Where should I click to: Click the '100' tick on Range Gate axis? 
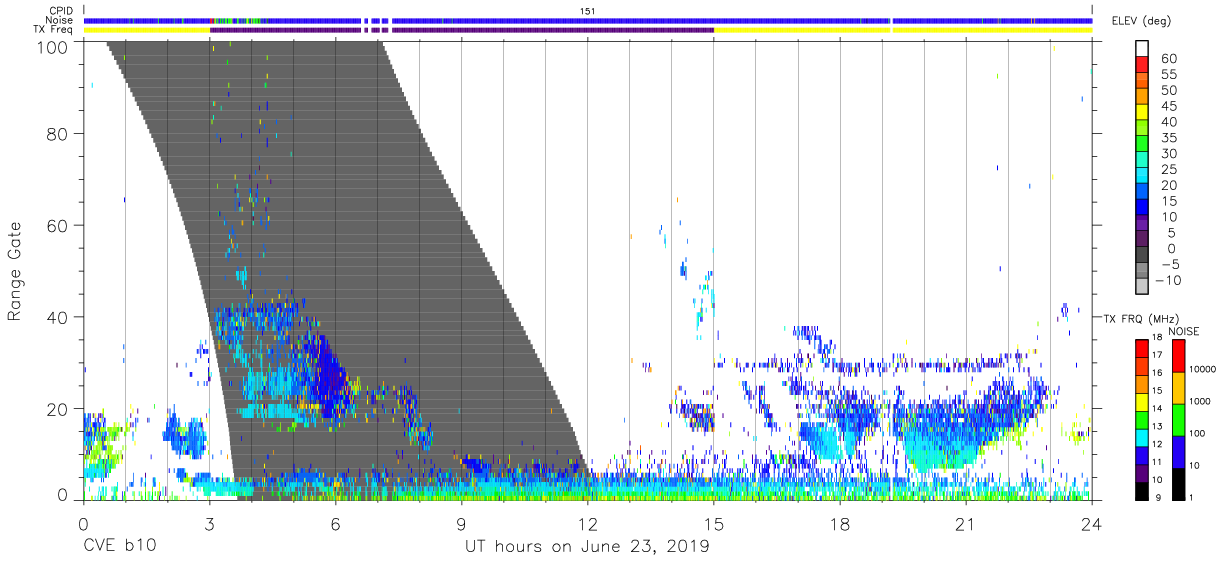point(51,46)
